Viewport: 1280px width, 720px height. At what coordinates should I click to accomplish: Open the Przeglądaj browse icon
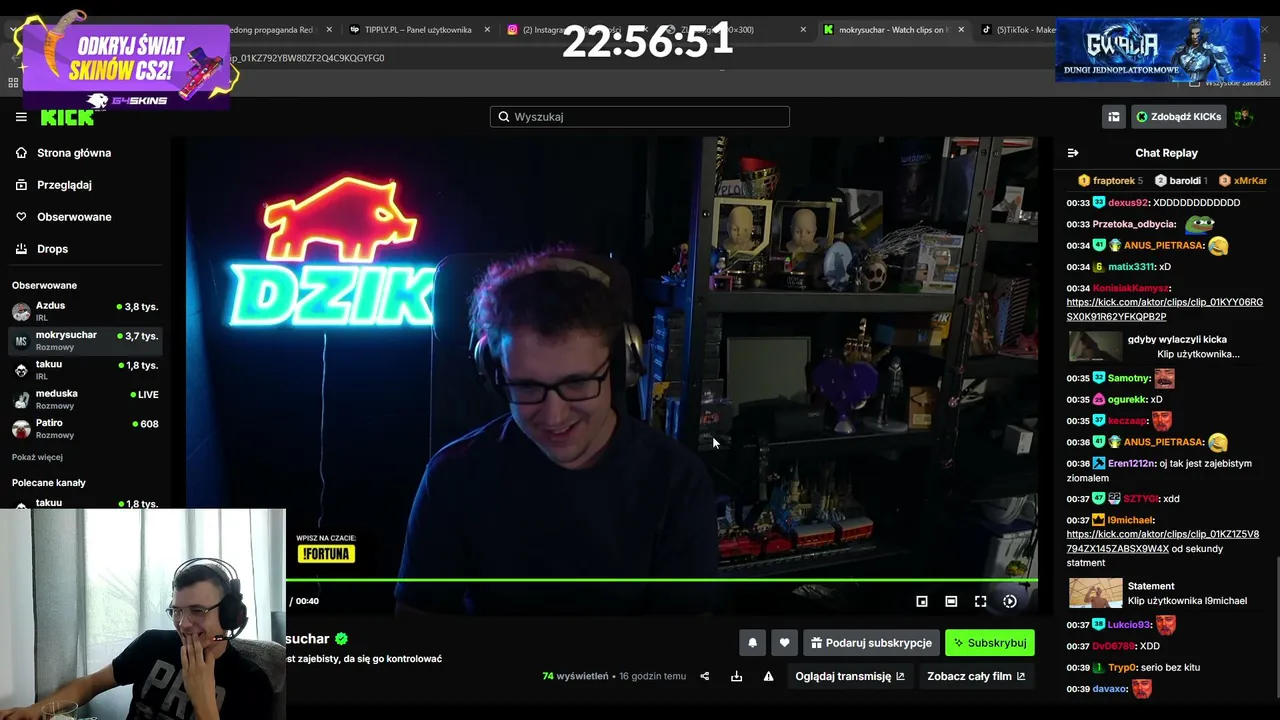(x=21, y=185)
